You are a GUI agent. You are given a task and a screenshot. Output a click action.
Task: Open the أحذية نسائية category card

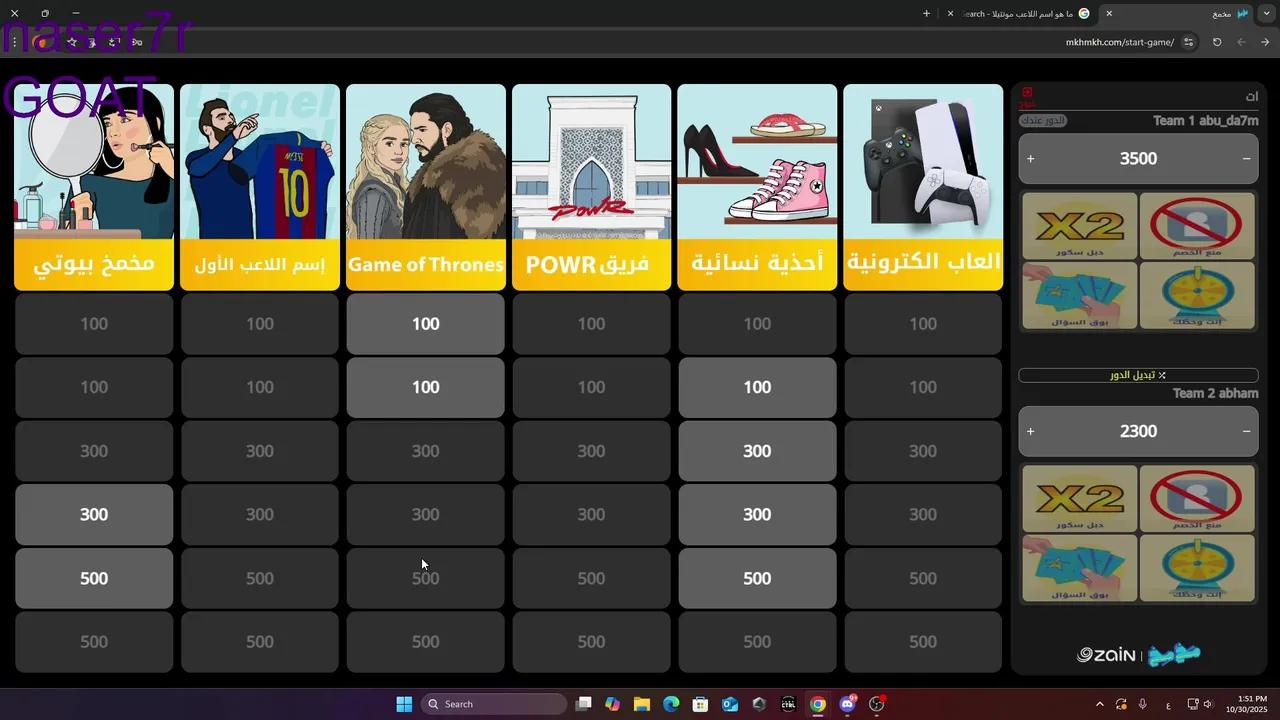(x=757, y=187)
